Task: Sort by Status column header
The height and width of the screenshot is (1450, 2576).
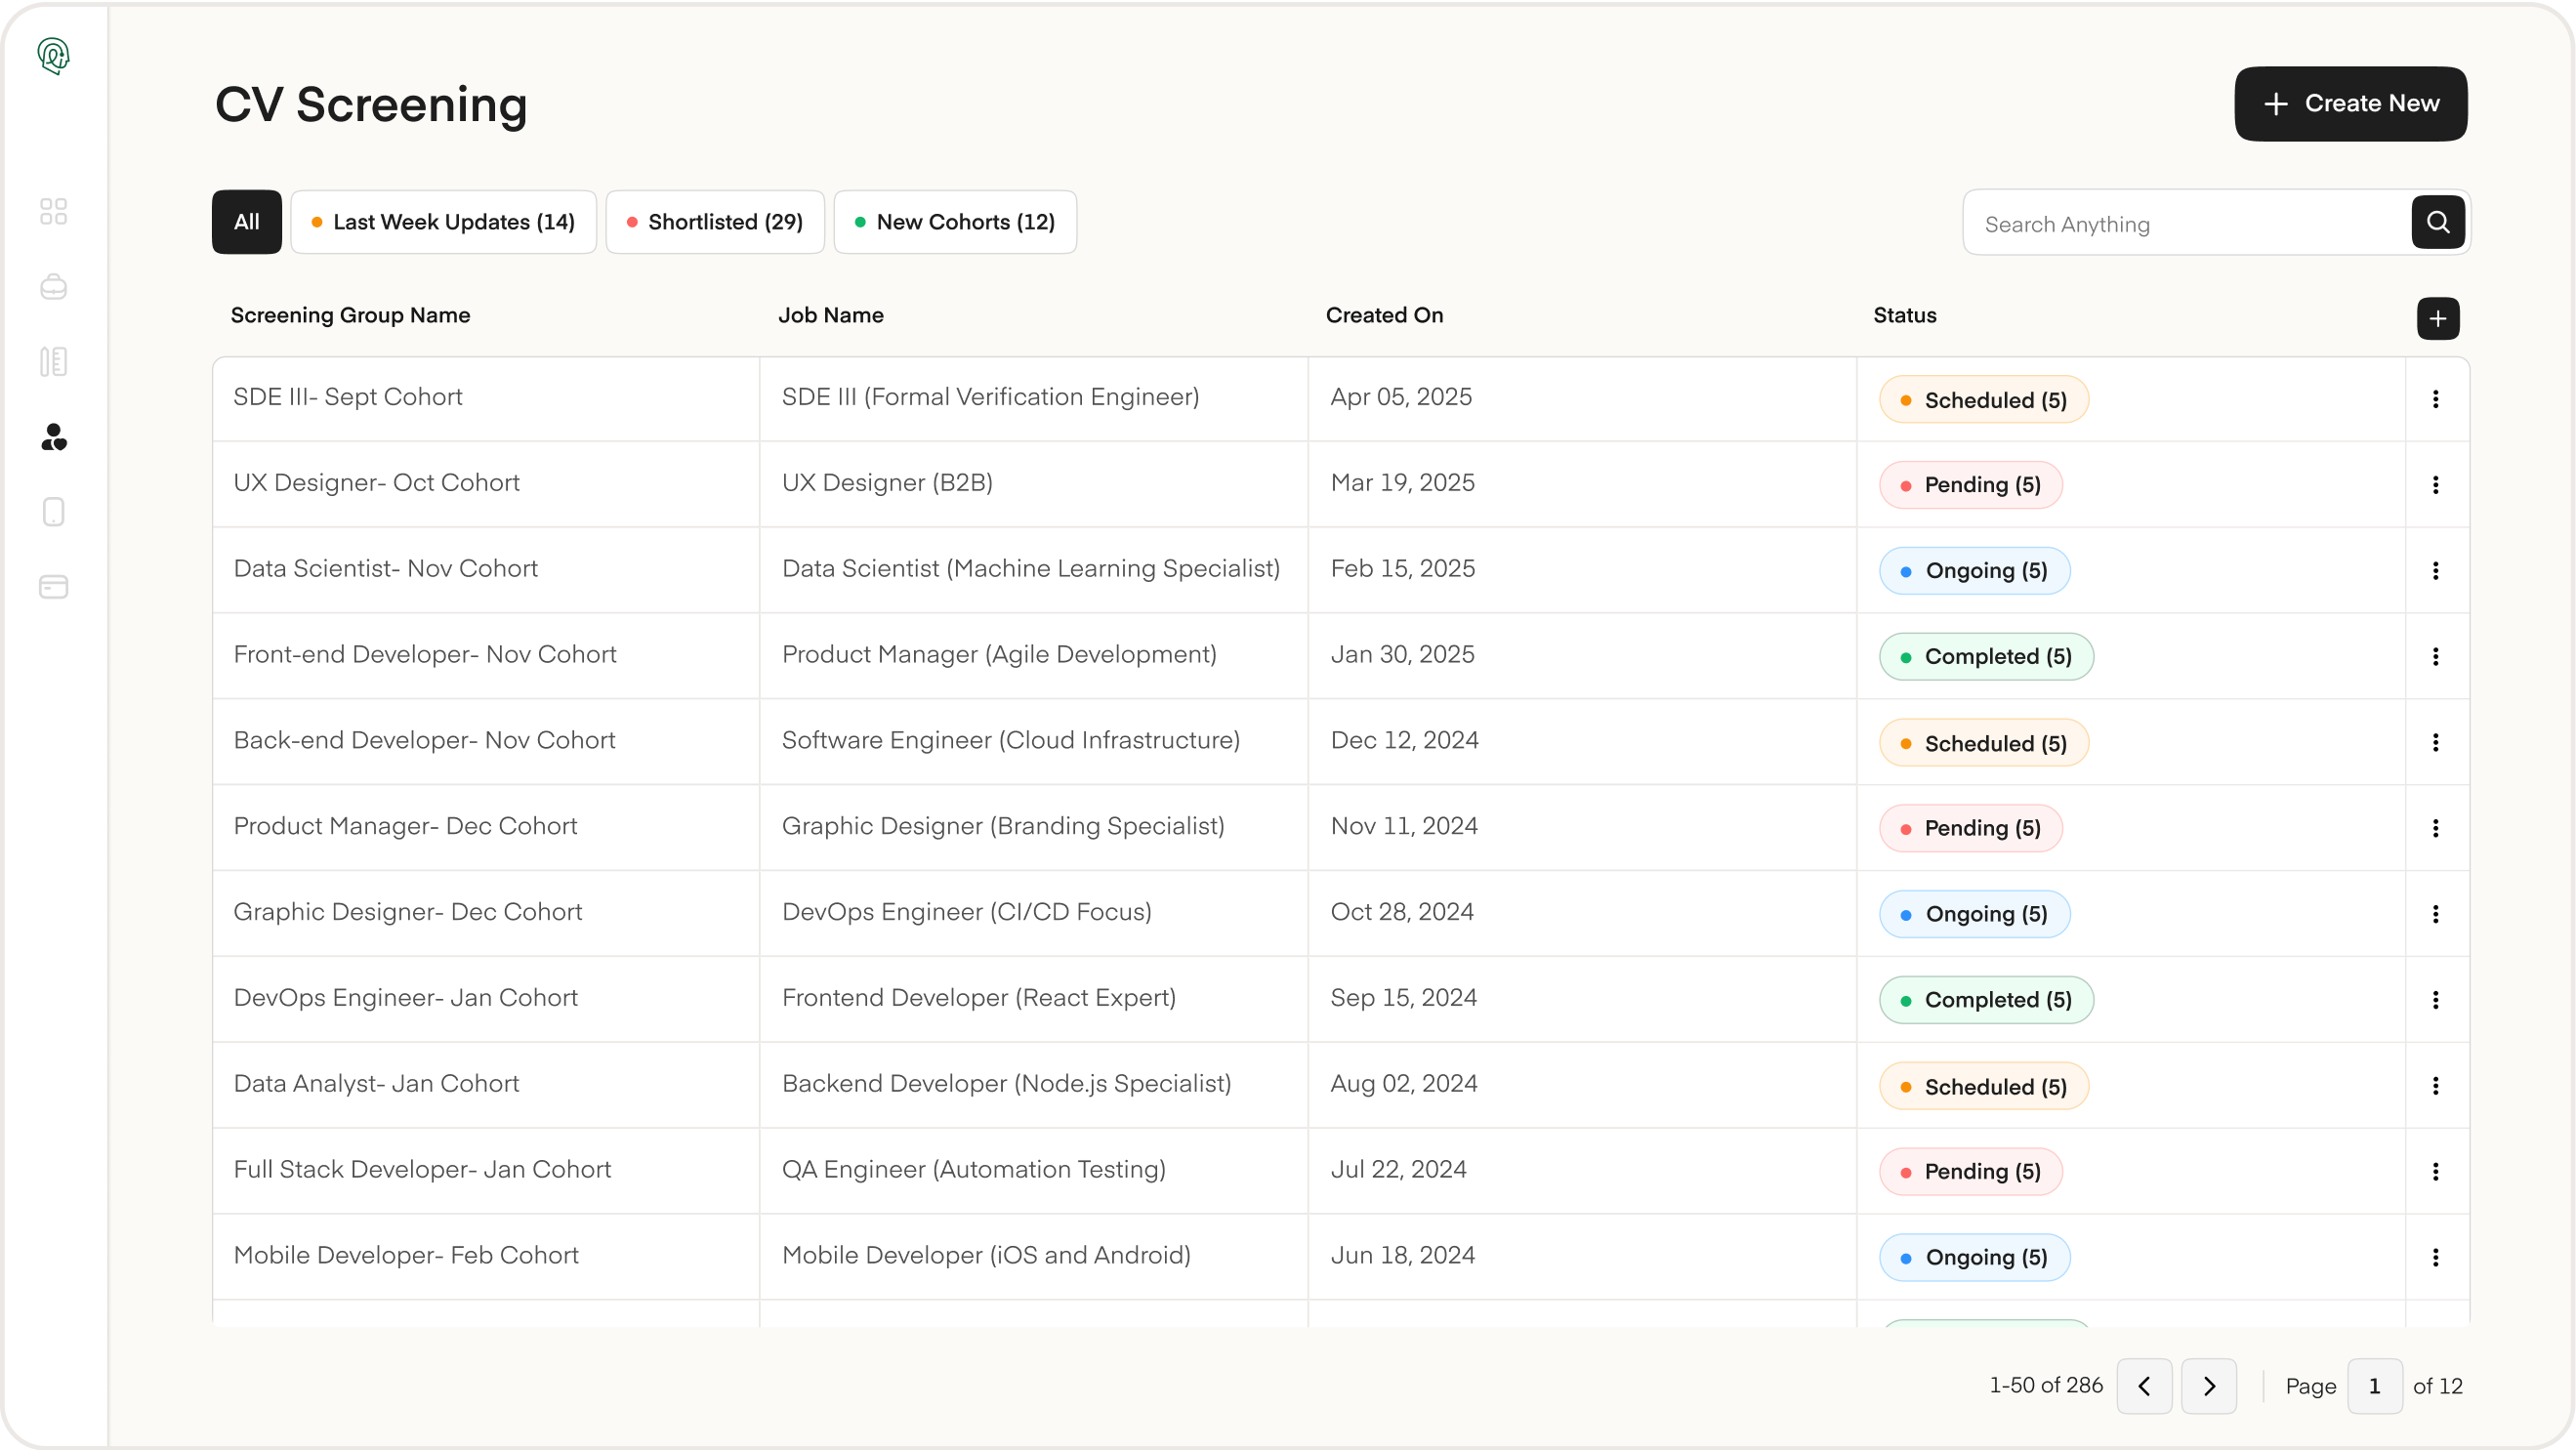Action: [1905, 315]
